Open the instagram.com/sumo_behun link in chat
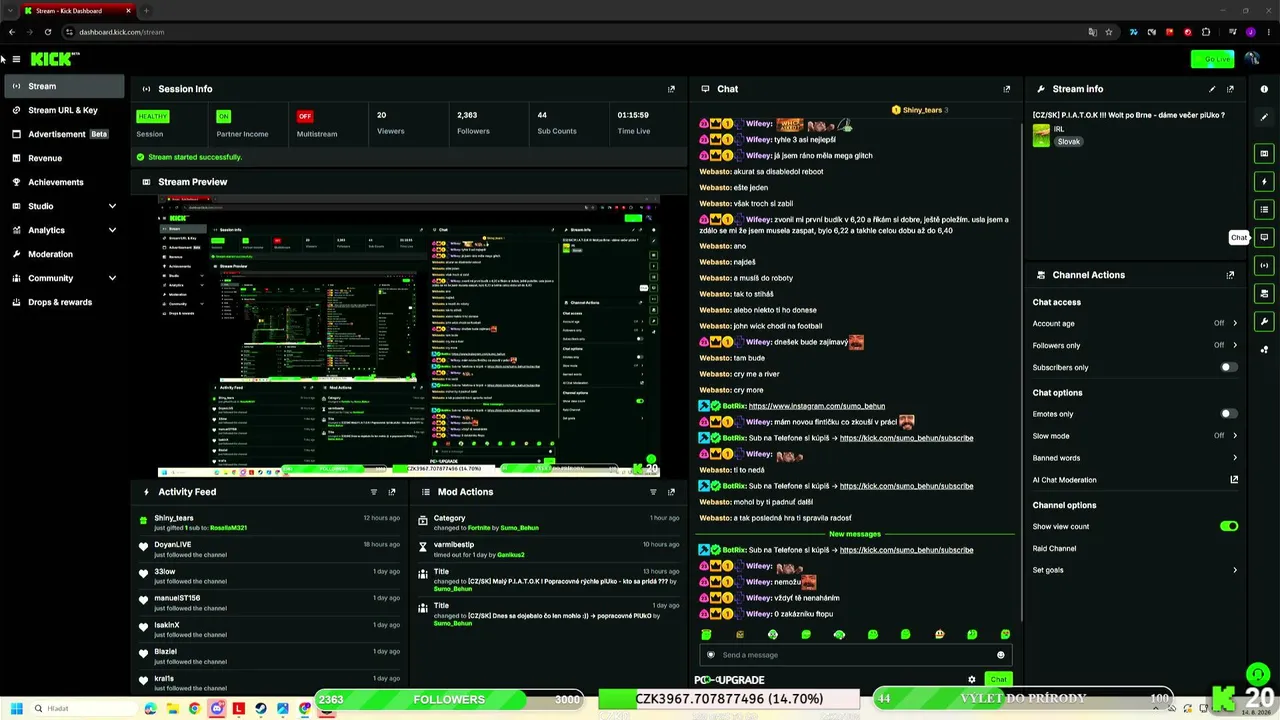The image size is (1280, 720). coord(817,406)
